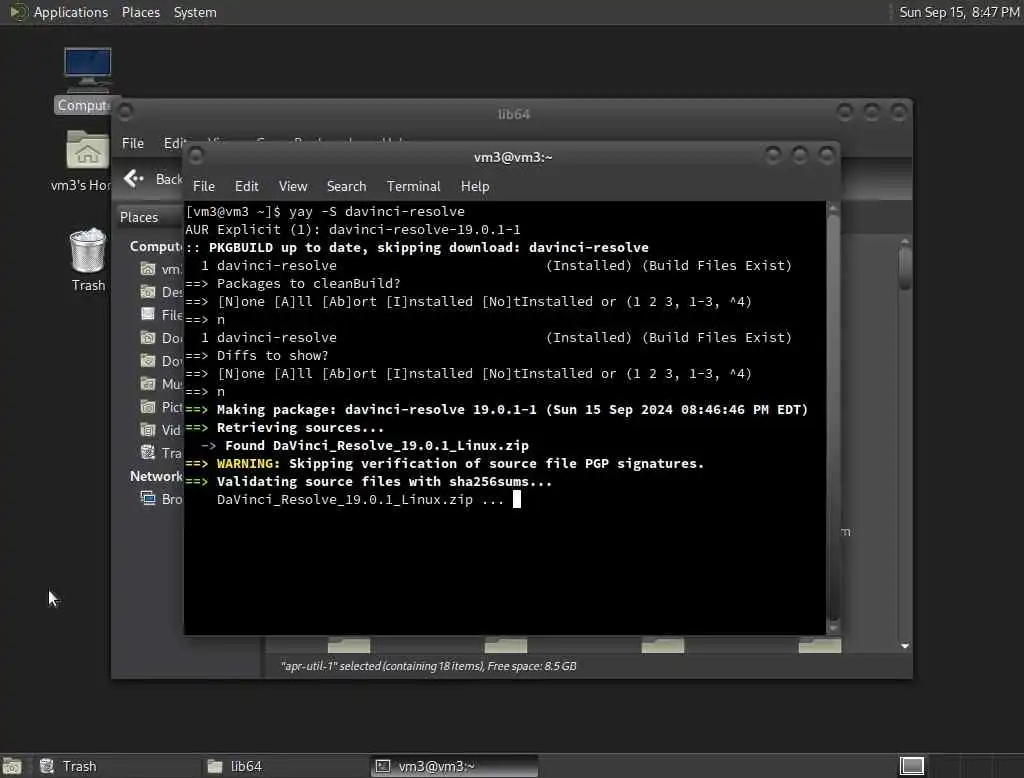Click Retrieving sources line in terminal

[285, 427]
